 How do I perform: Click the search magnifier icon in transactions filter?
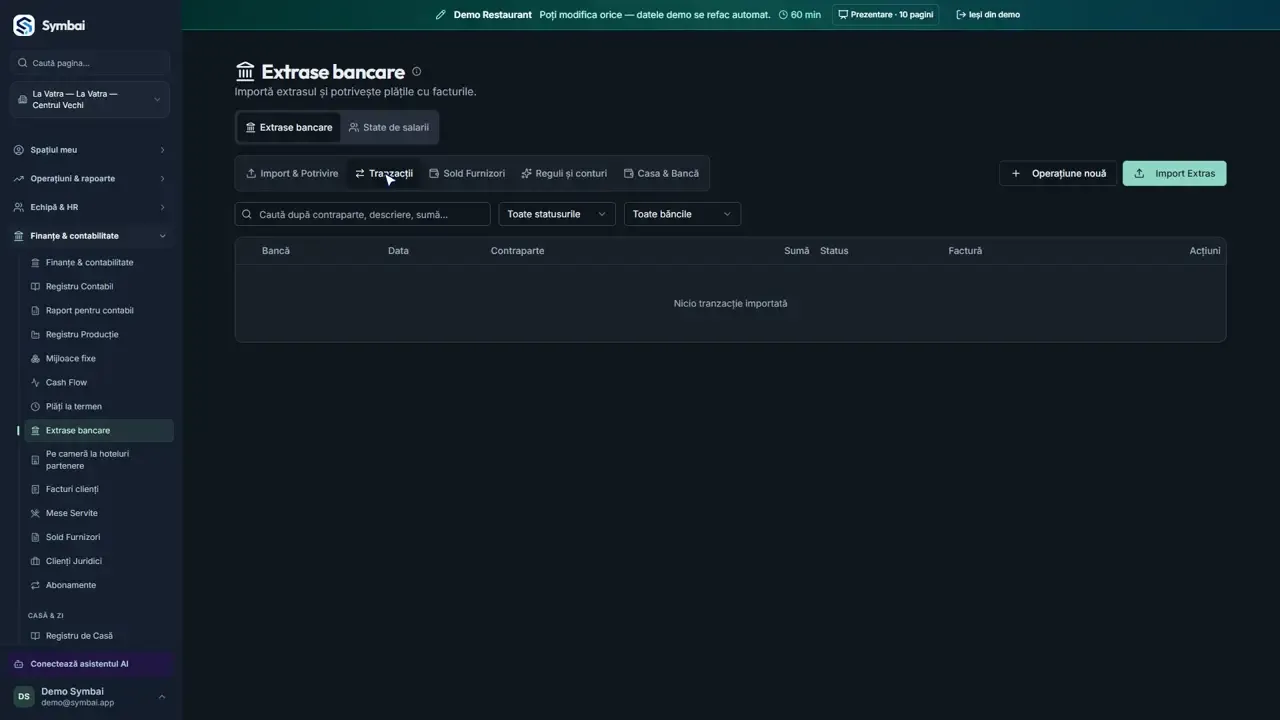tap(247, 214)
